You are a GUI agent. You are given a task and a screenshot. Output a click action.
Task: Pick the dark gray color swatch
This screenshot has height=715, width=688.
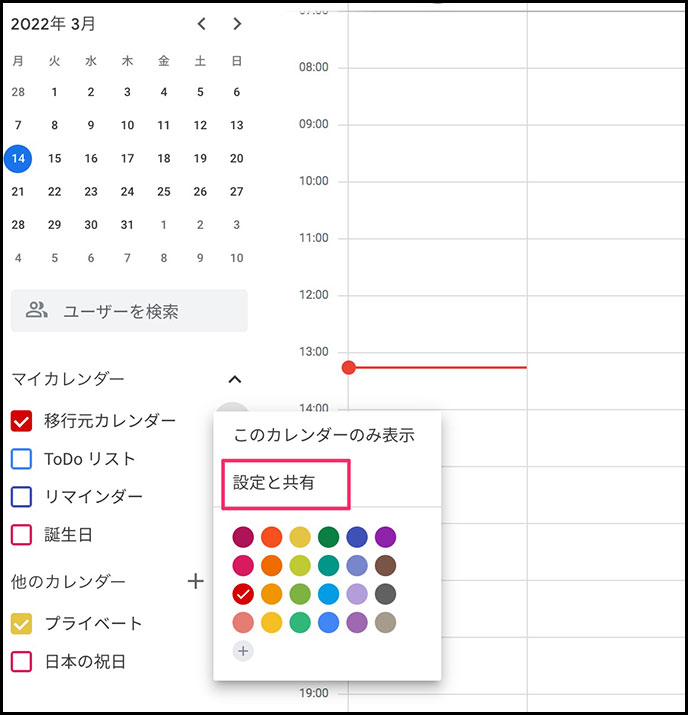385,594
